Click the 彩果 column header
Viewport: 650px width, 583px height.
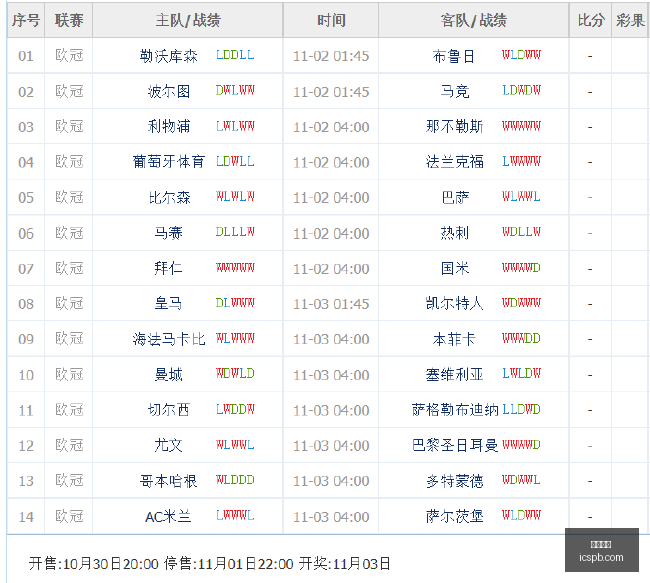630,20
